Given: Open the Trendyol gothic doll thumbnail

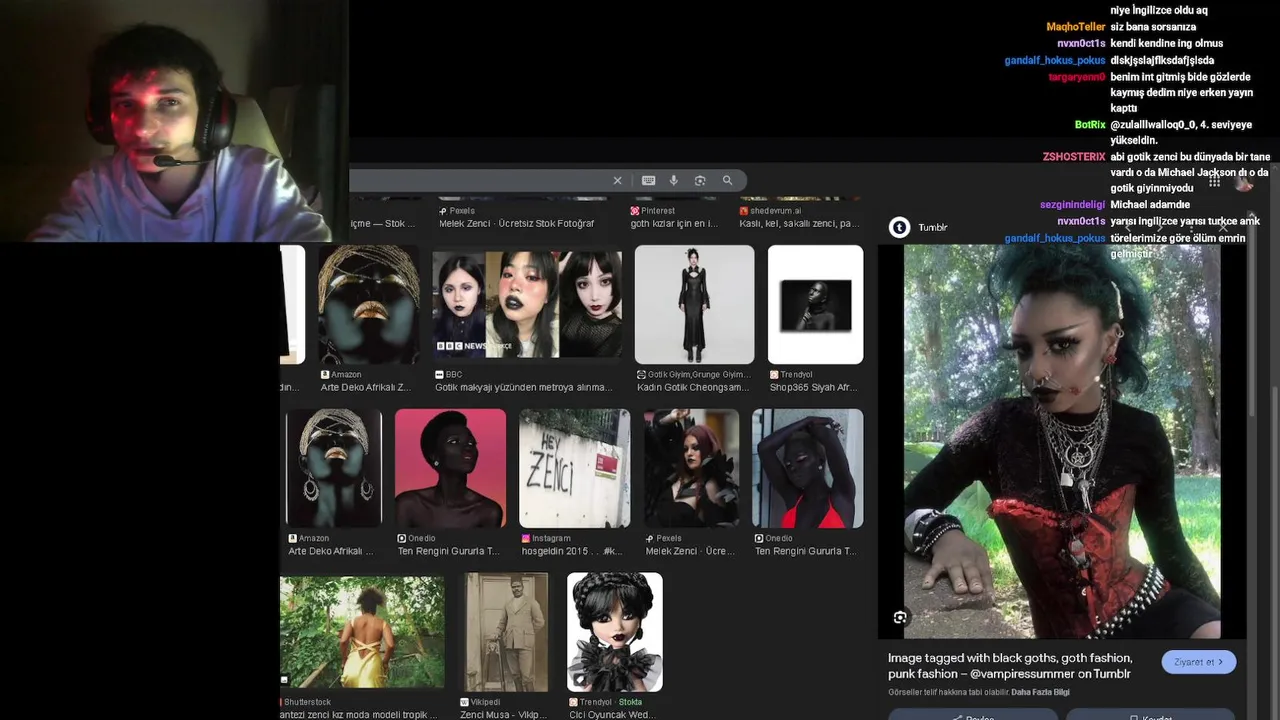Looking at the screenshot, I should pyautogui.click(x=614, y=632).
